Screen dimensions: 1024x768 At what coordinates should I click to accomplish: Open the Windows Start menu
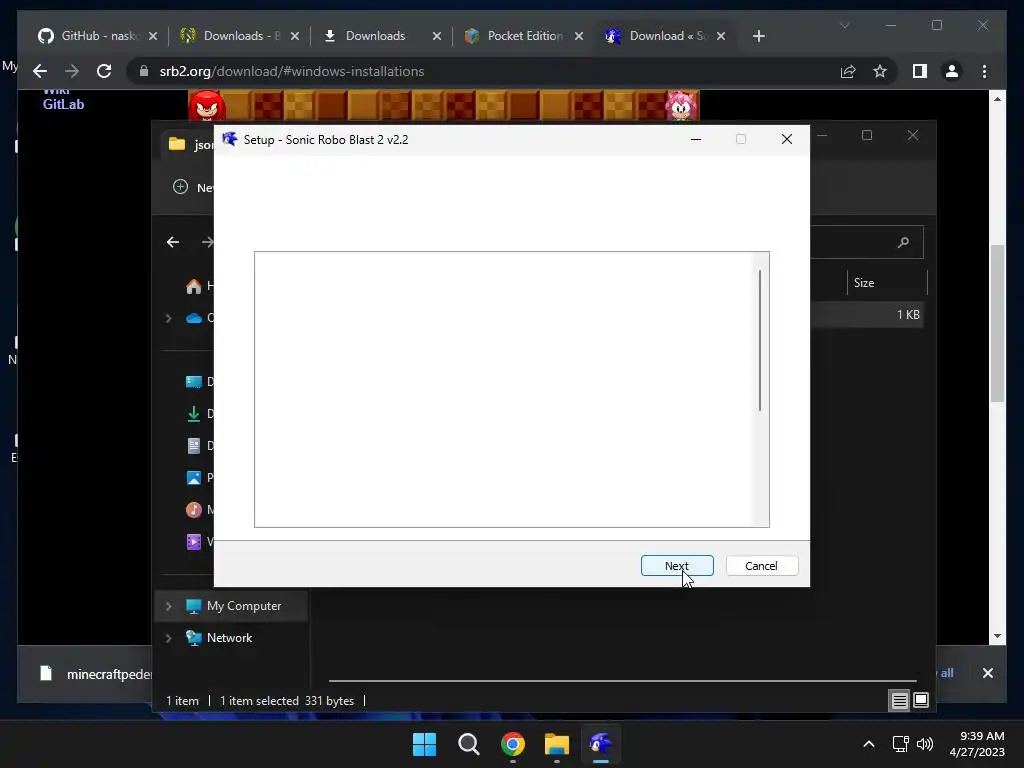[424, 744]
